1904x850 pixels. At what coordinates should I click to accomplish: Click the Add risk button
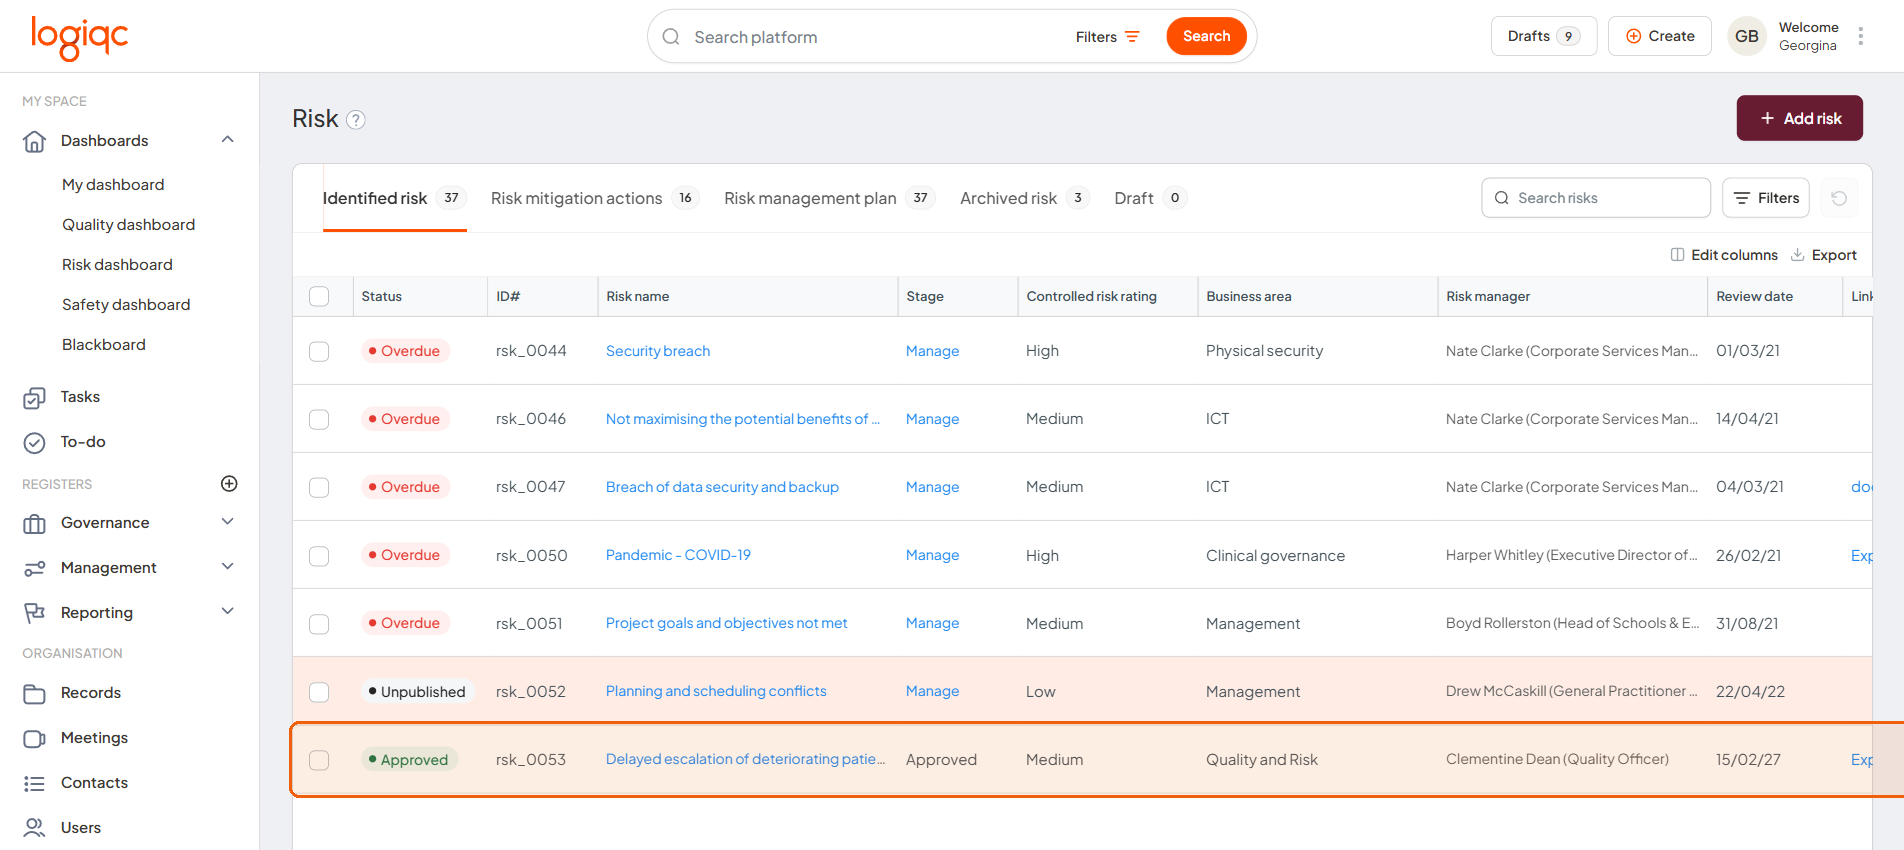point(1800,118)
